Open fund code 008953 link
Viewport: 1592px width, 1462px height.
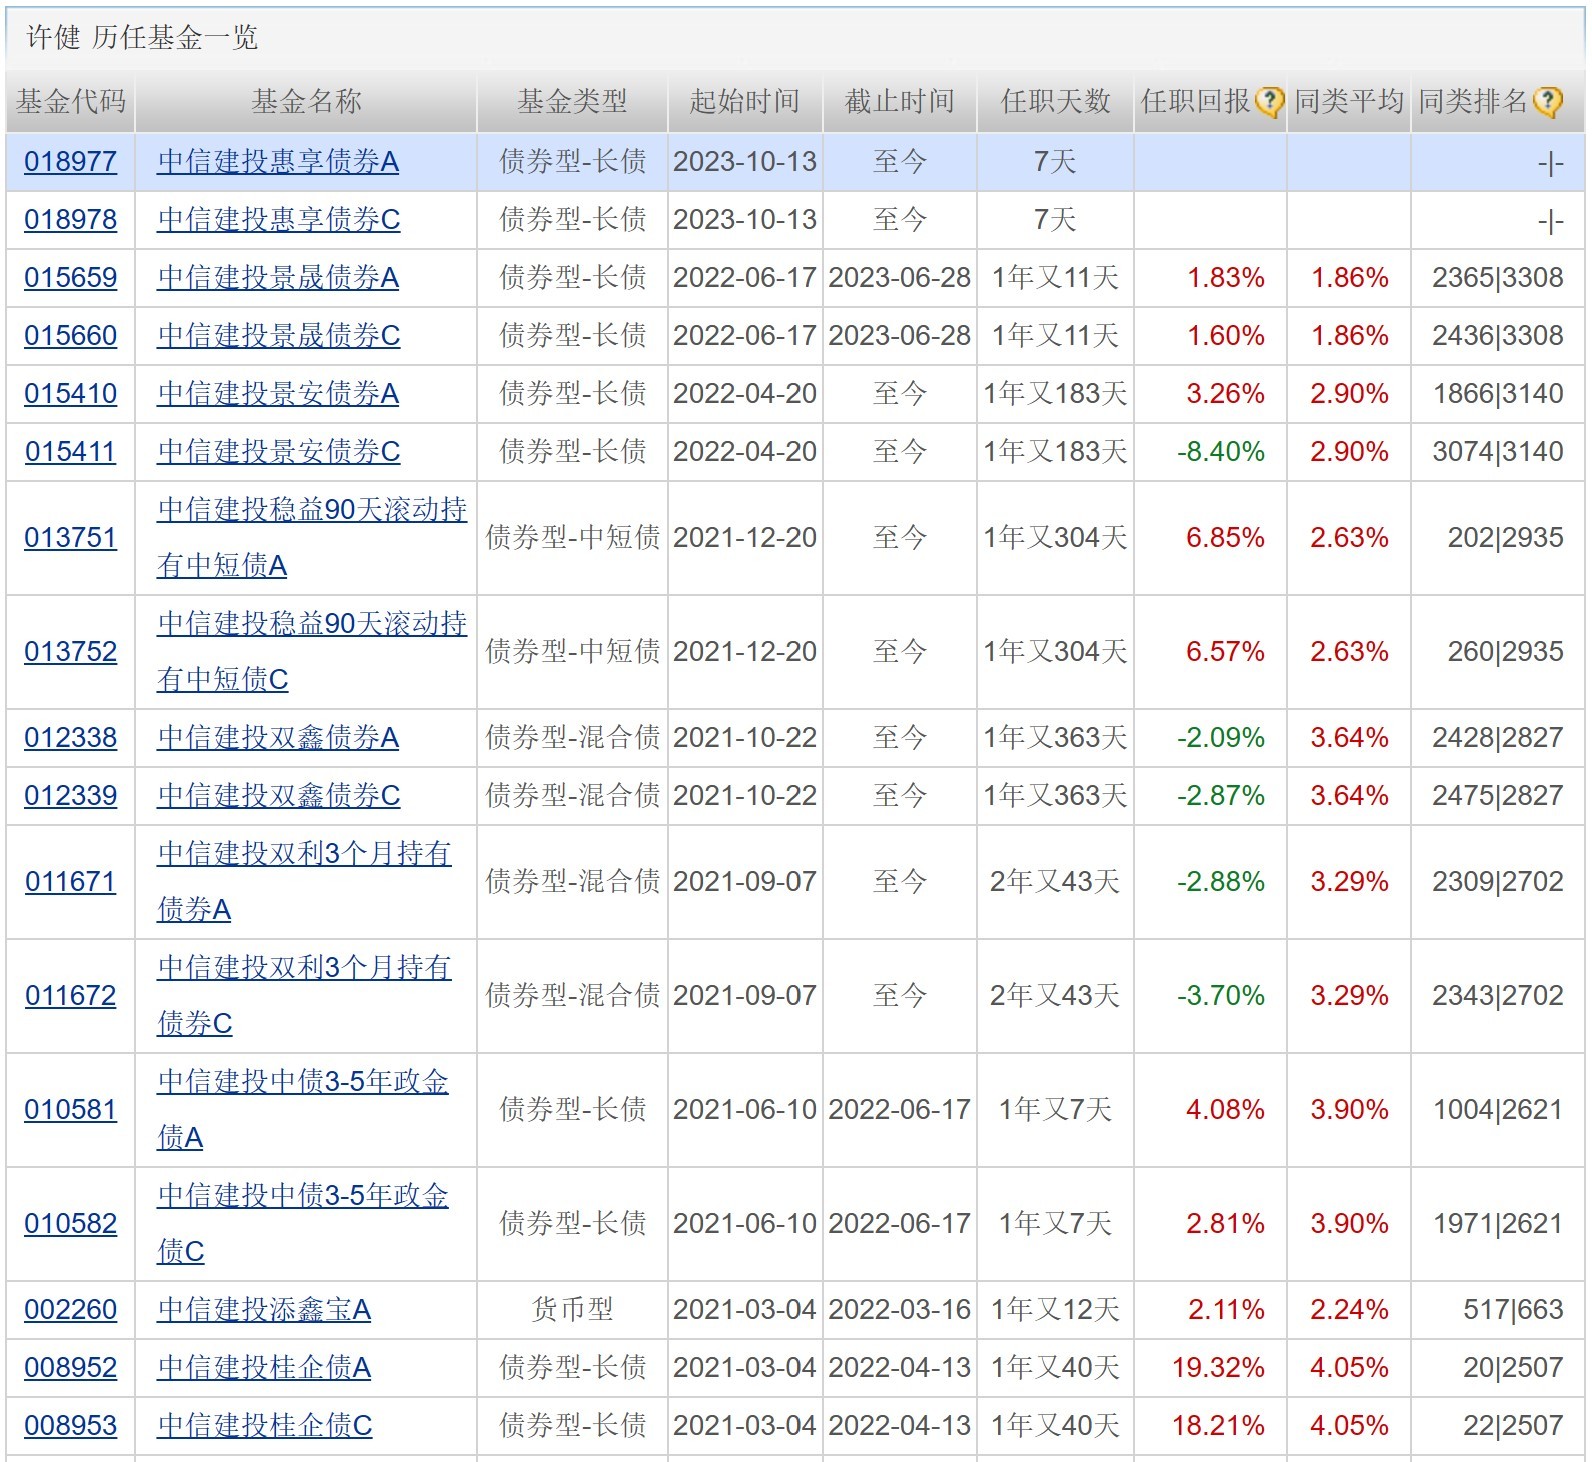[70, 1426]
